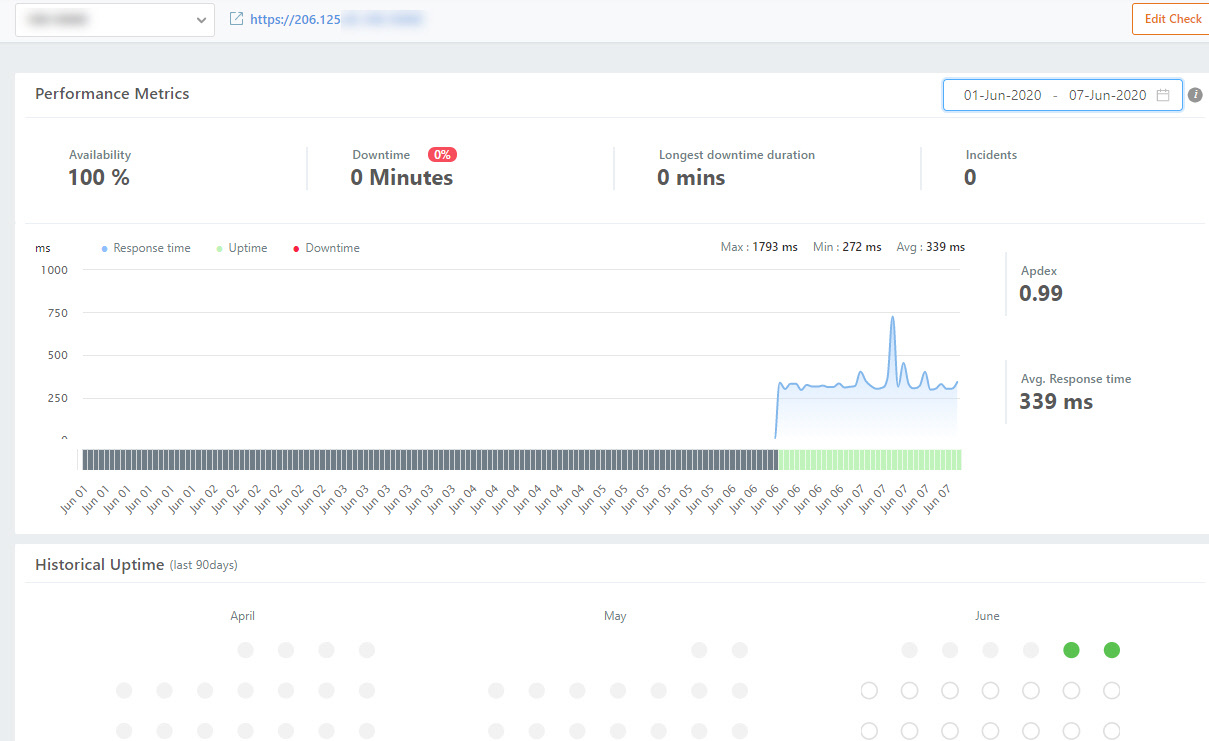Click the Edit Check button
Screen dimensions: 1209x741
tap(1171, 19)
